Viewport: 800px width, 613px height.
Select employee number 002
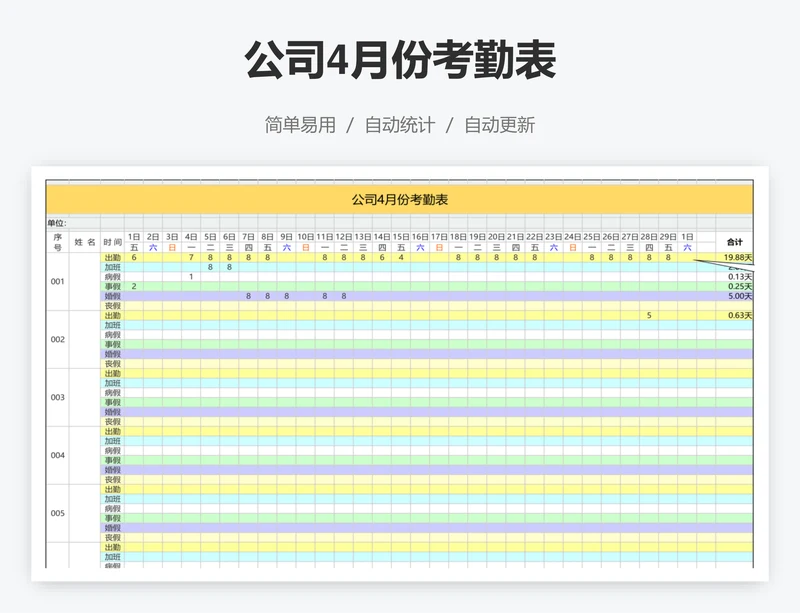(58, 339)
